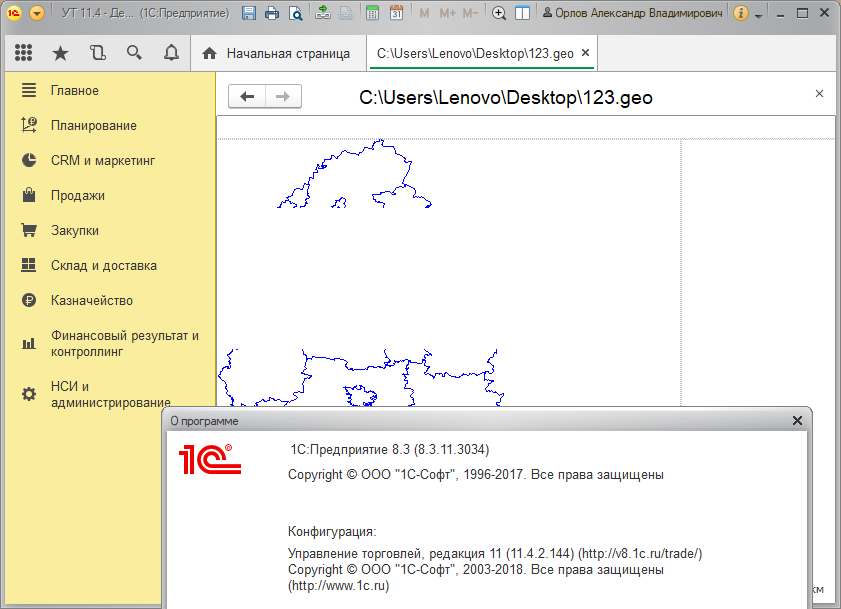Open the search magnifier
841x609 pixels.
click(x=134, y=53)
